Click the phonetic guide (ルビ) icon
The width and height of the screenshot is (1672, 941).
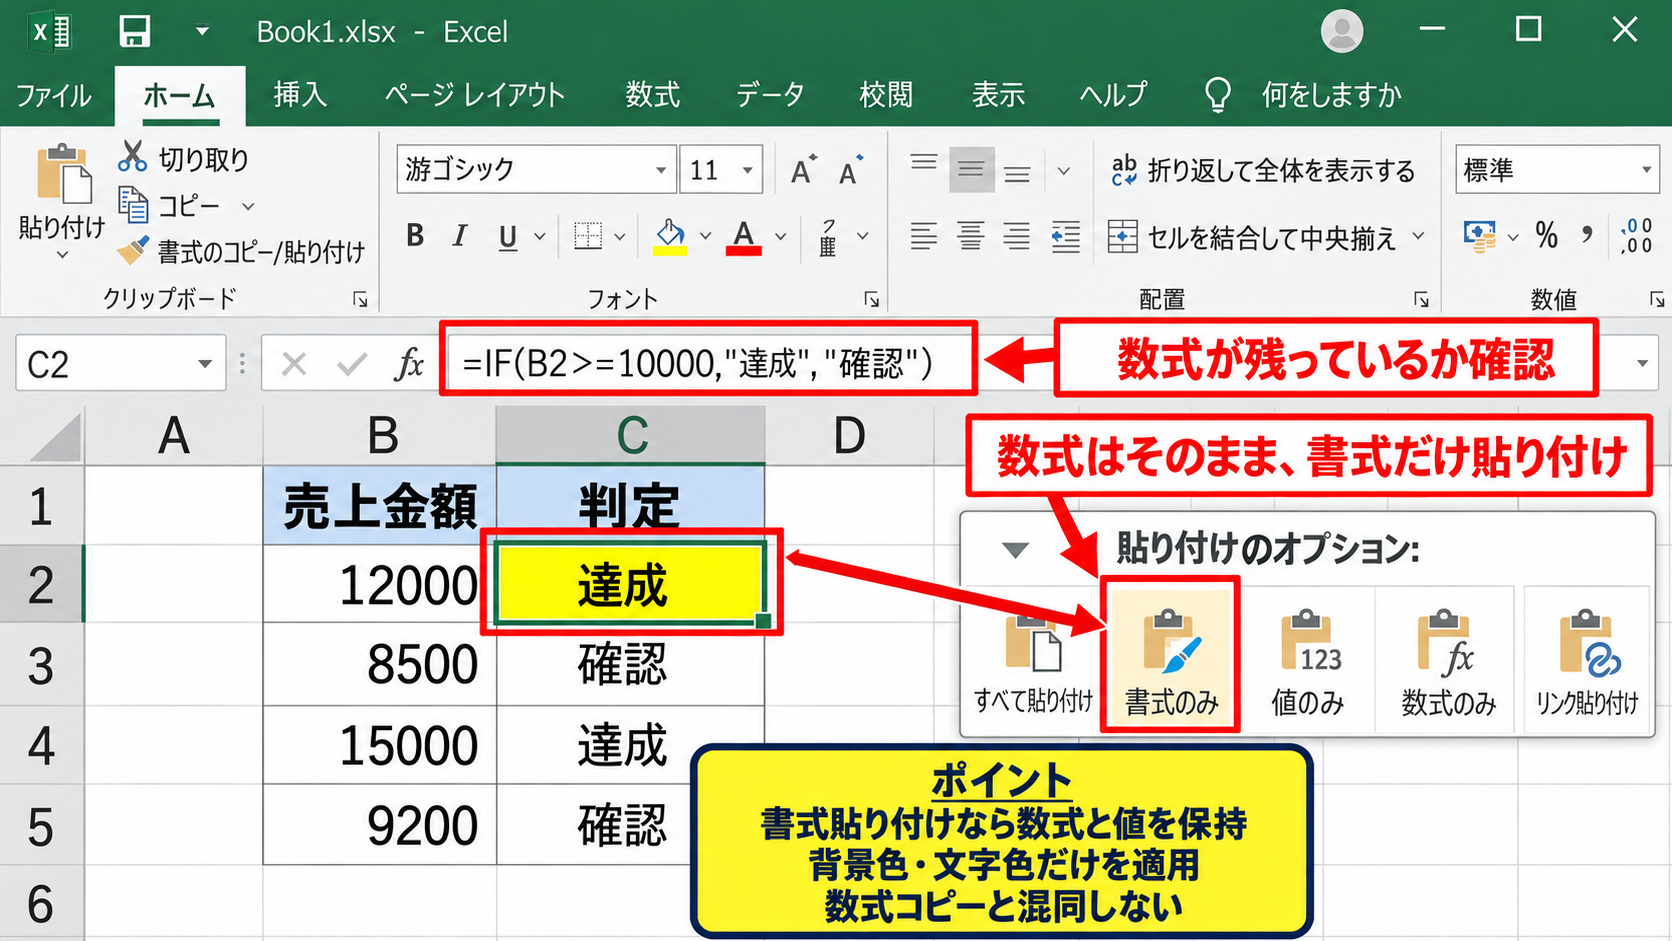[828, 237]
